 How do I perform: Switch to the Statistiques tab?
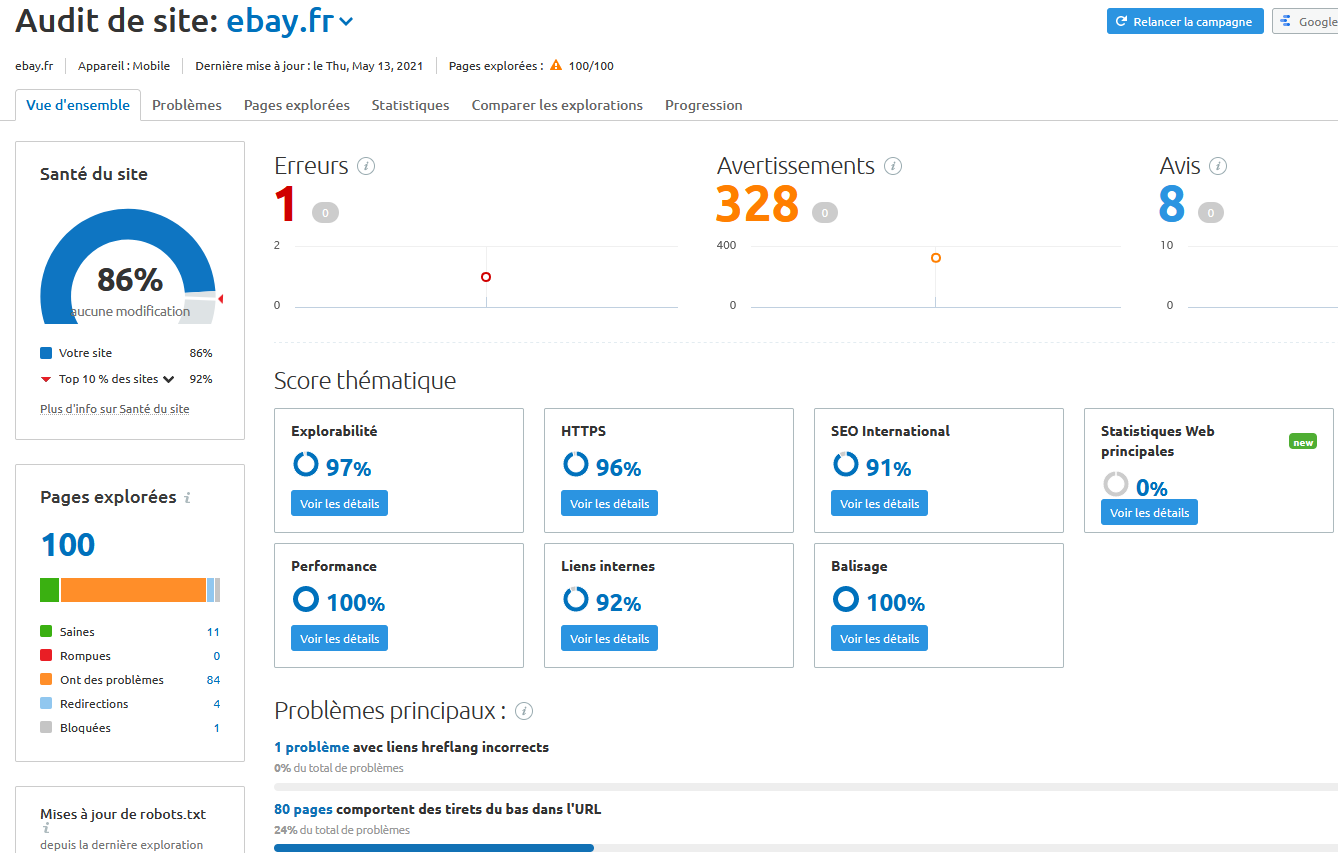point(410,105)
